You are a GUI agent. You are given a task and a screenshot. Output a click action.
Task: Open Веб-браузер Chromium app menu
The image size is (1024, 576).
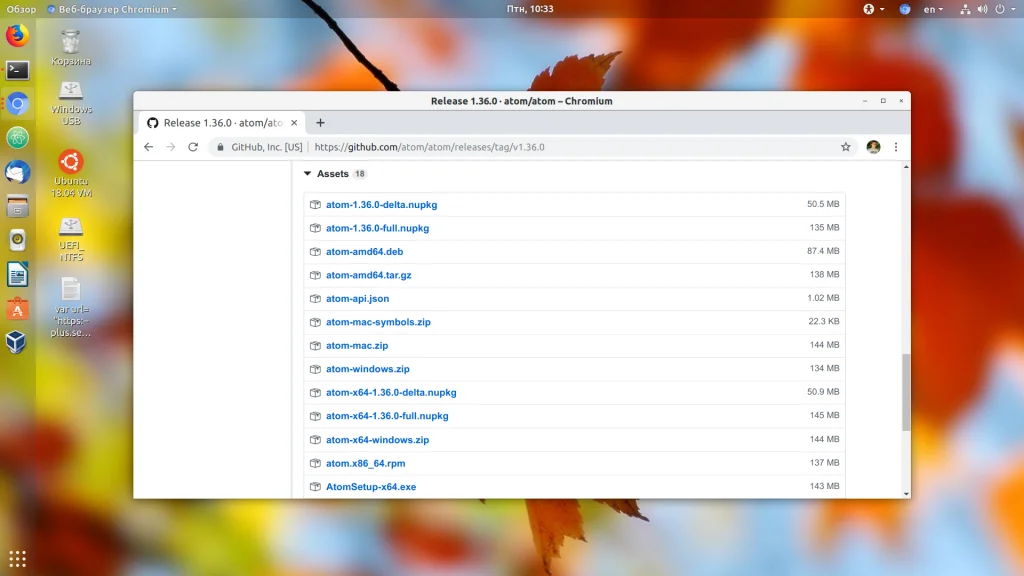112,9
